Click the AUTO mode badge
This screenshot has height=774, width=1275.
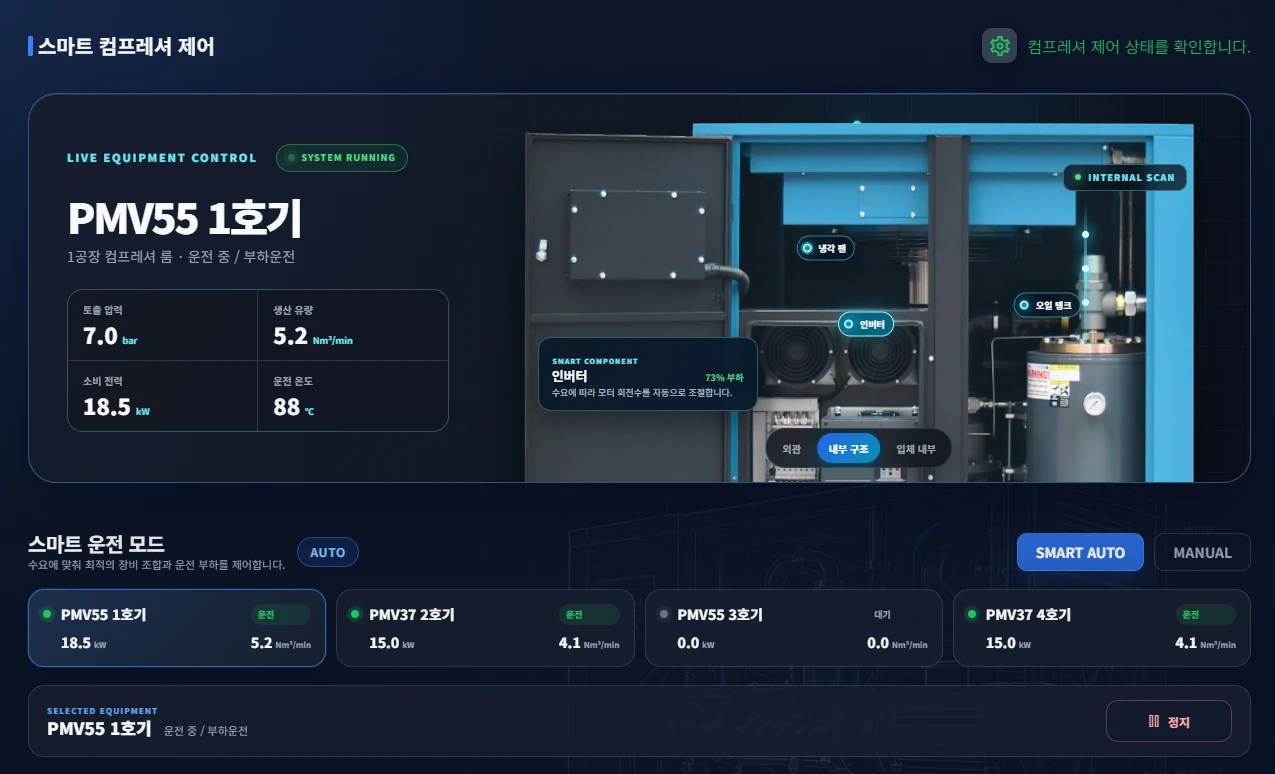point(327,552)
